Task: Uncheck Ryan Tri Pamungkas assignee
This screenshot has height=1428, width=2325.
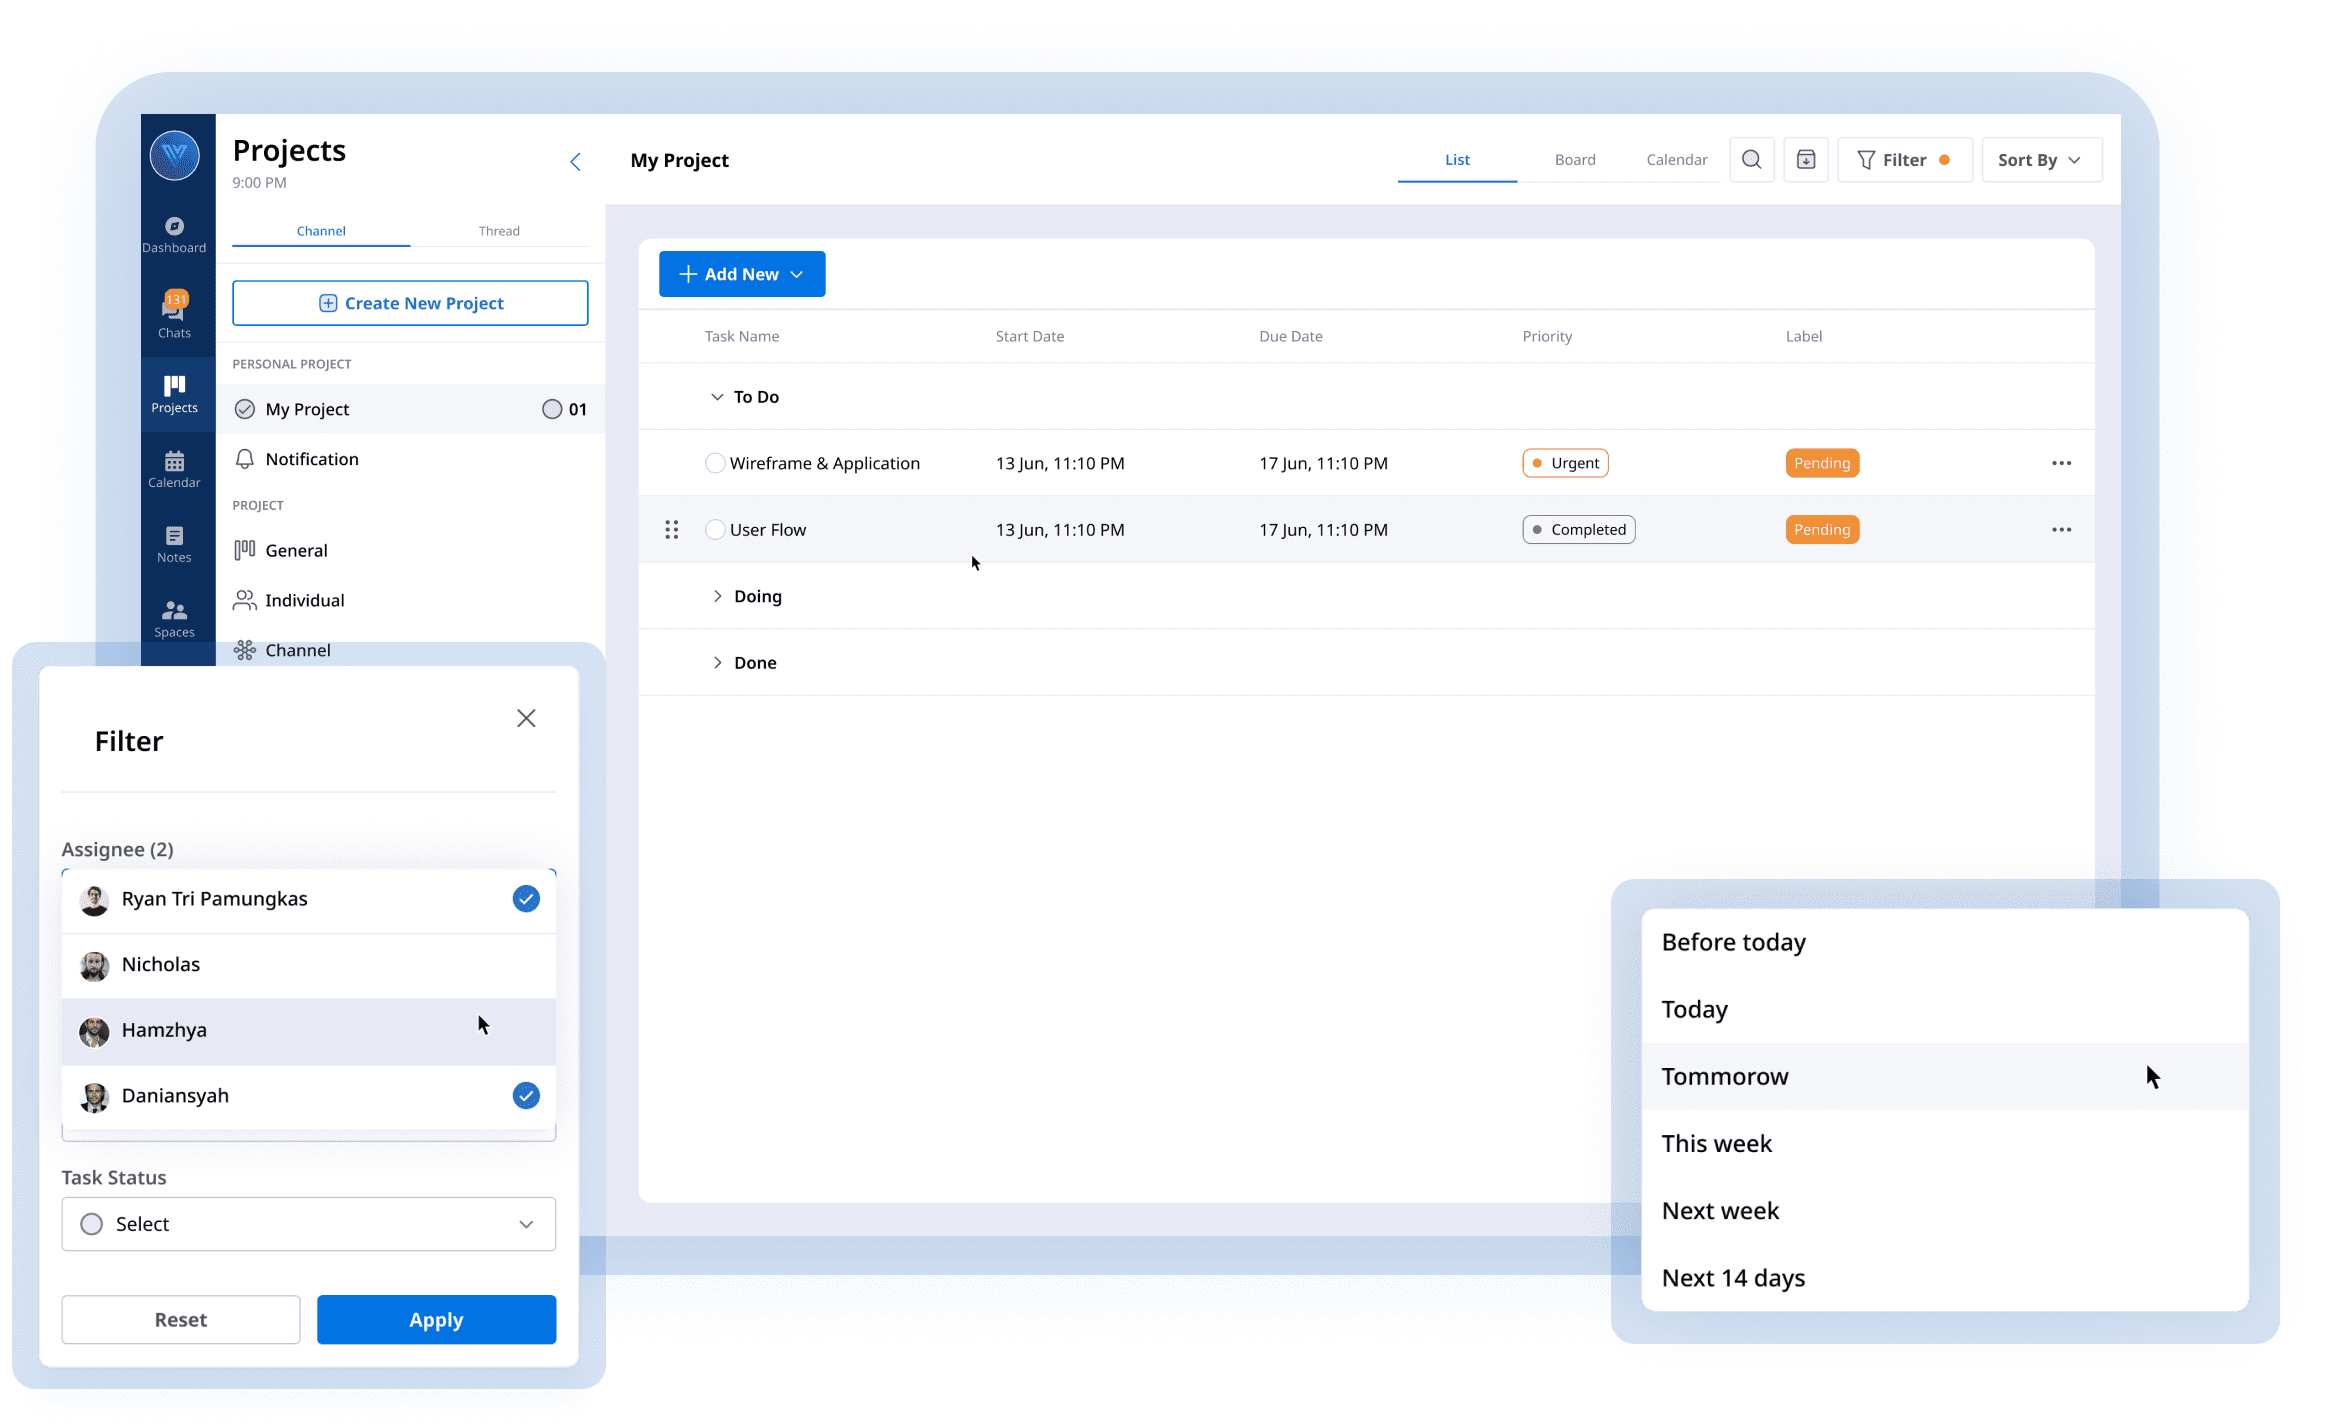Action: tap(526, 899)
